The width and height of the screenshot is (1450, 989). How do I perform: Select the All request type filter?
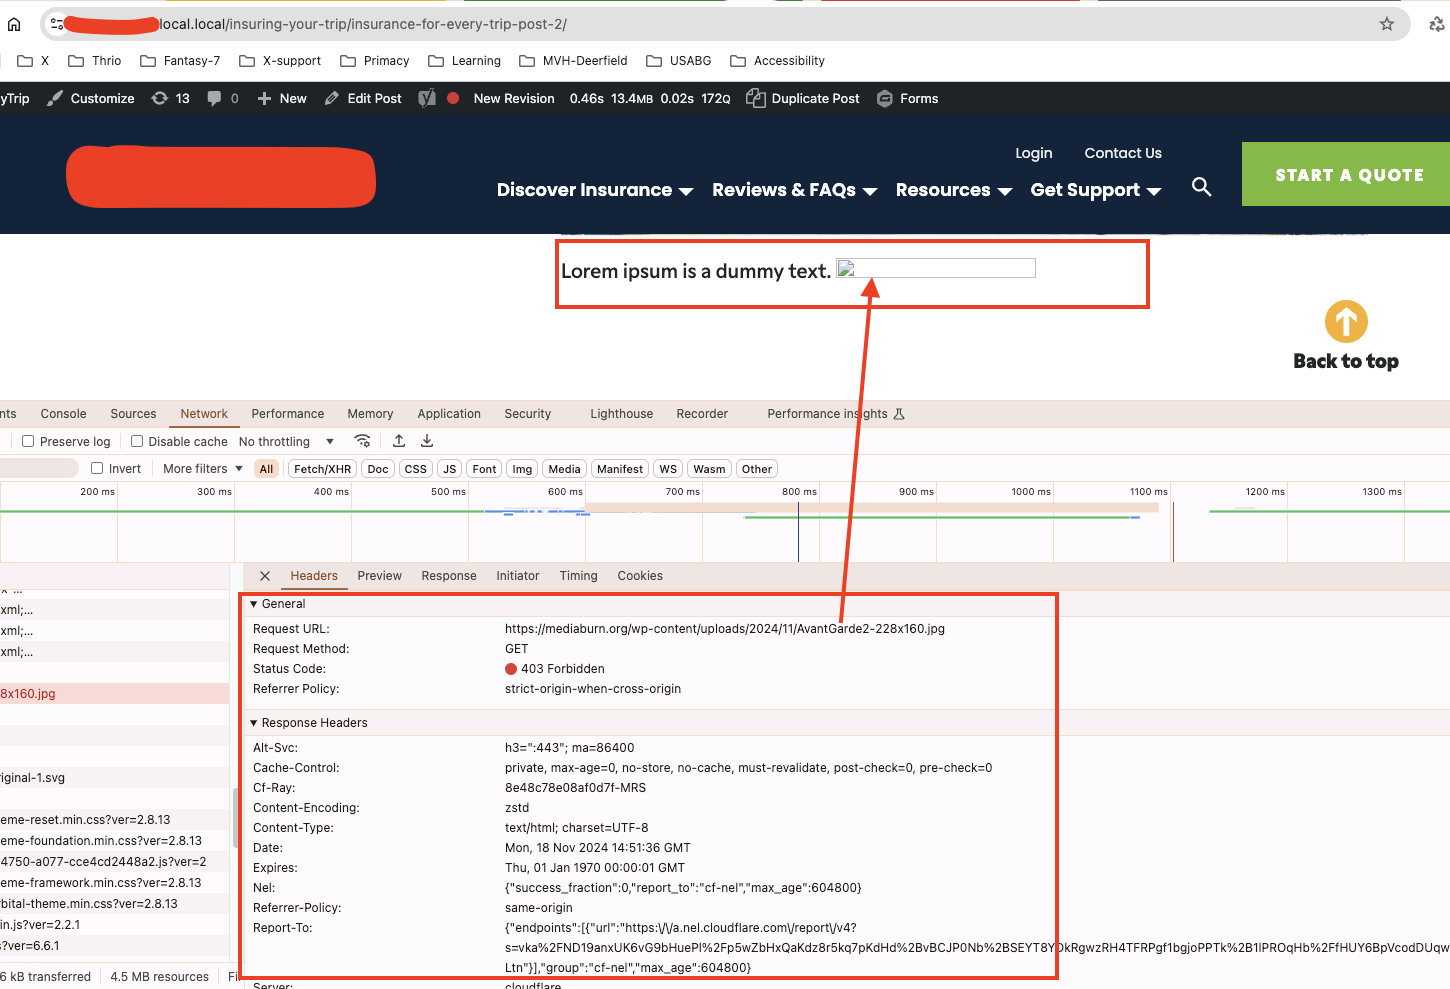pyautogui.click(x=266, y=469)
